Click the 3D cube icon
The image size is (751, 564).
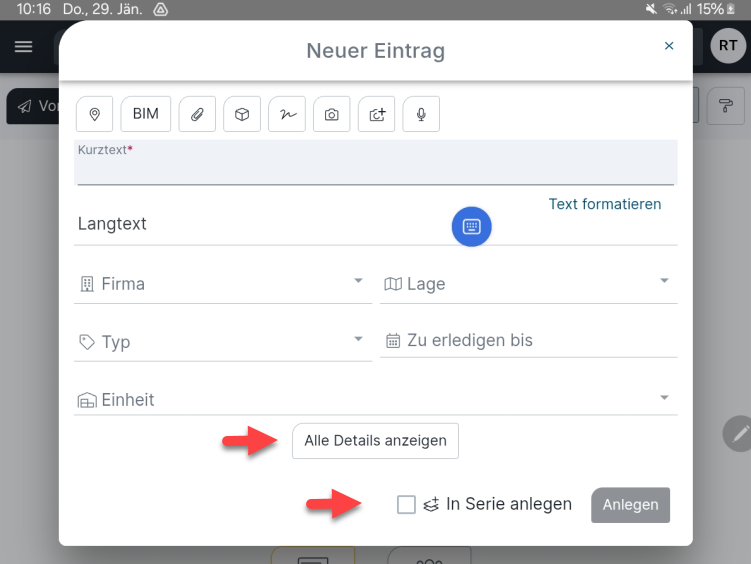click(242, 115)
